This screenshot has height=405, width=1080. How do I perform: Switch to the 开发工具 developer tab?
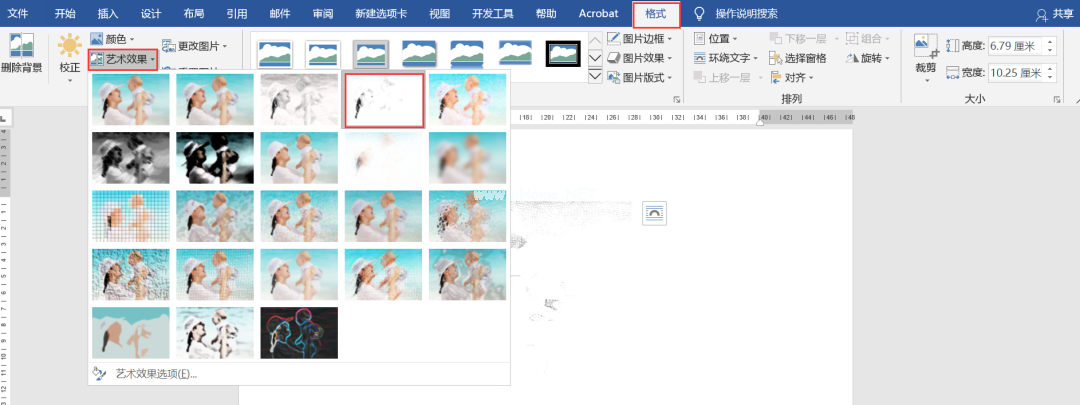click(493, 14)
